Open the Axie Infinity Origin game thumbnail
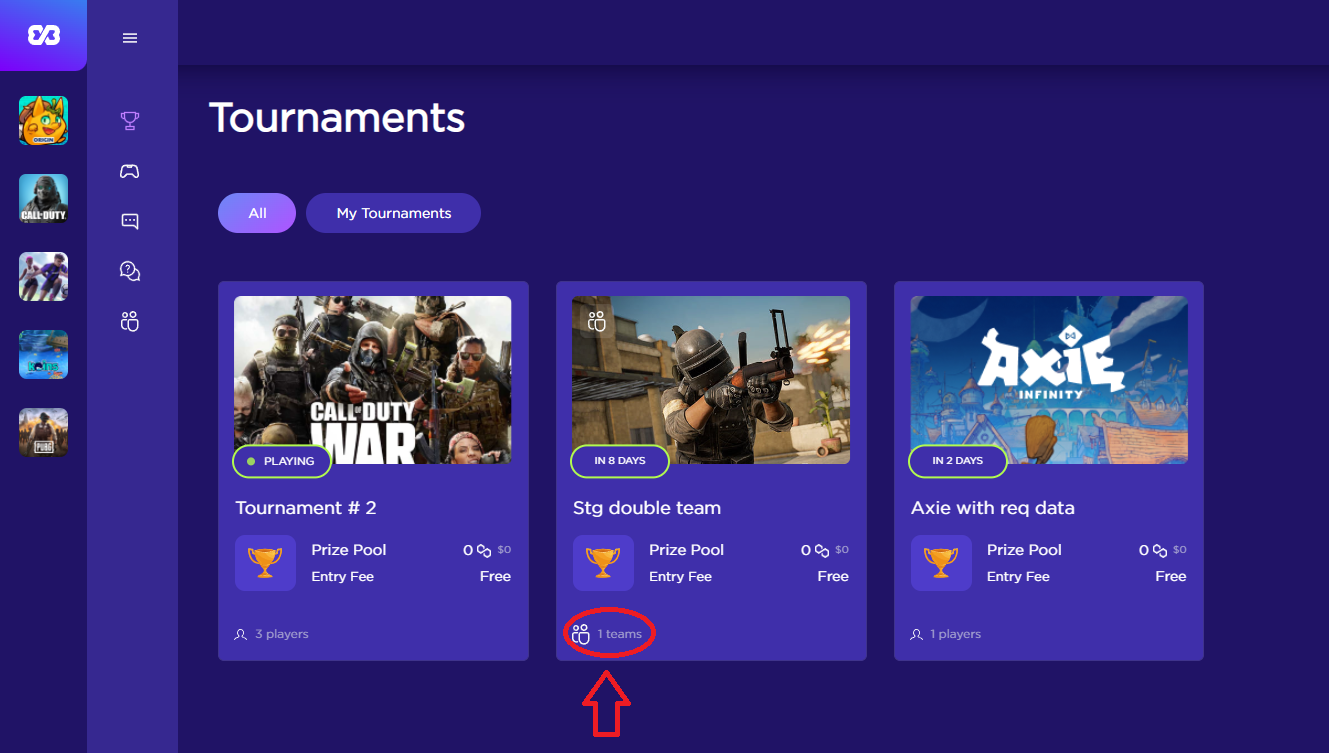Screen dimensions: 1329x753 pos(43,120)
